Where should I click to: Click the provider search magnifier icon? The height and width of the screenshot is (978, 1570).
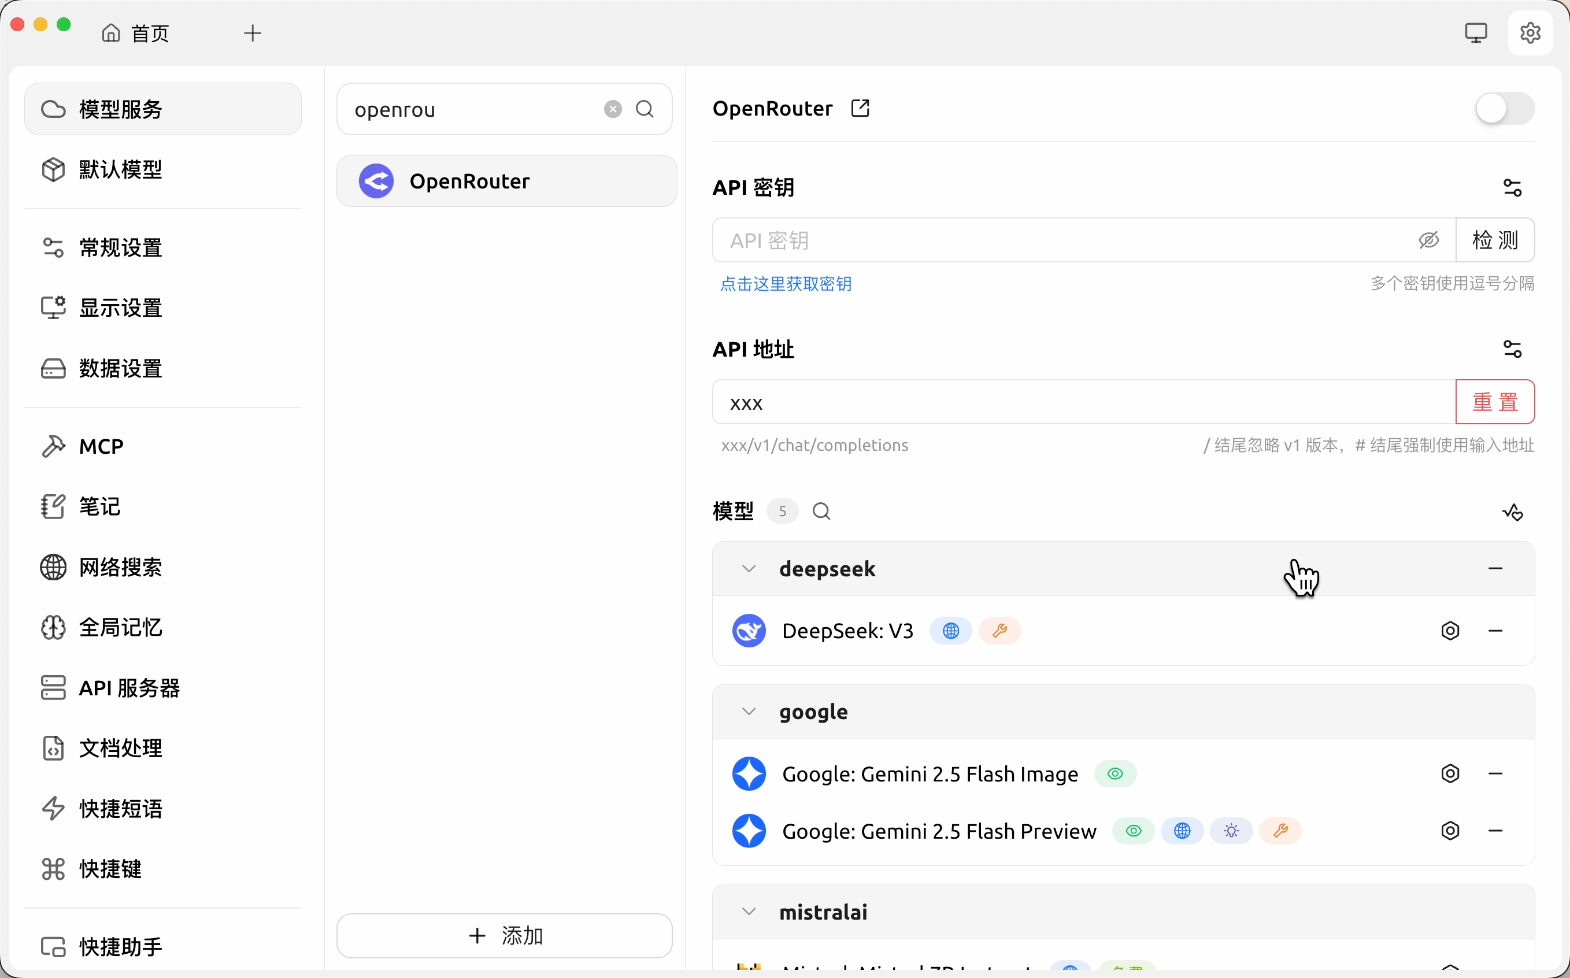pyautogui.click(x=645, y=109)
